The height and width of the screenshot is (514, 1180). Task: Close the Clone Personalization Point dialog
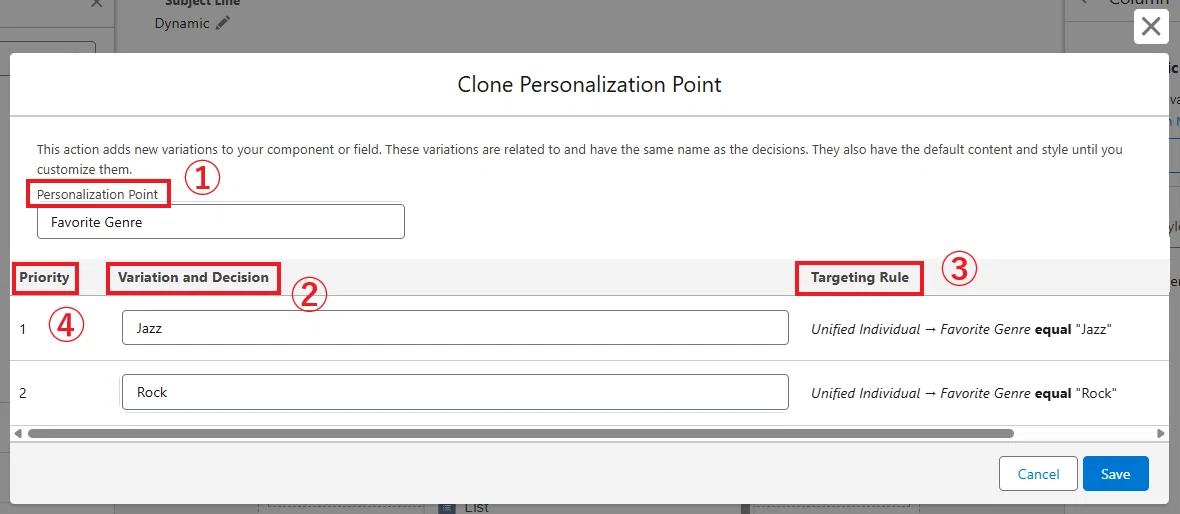coord(1151,27)
